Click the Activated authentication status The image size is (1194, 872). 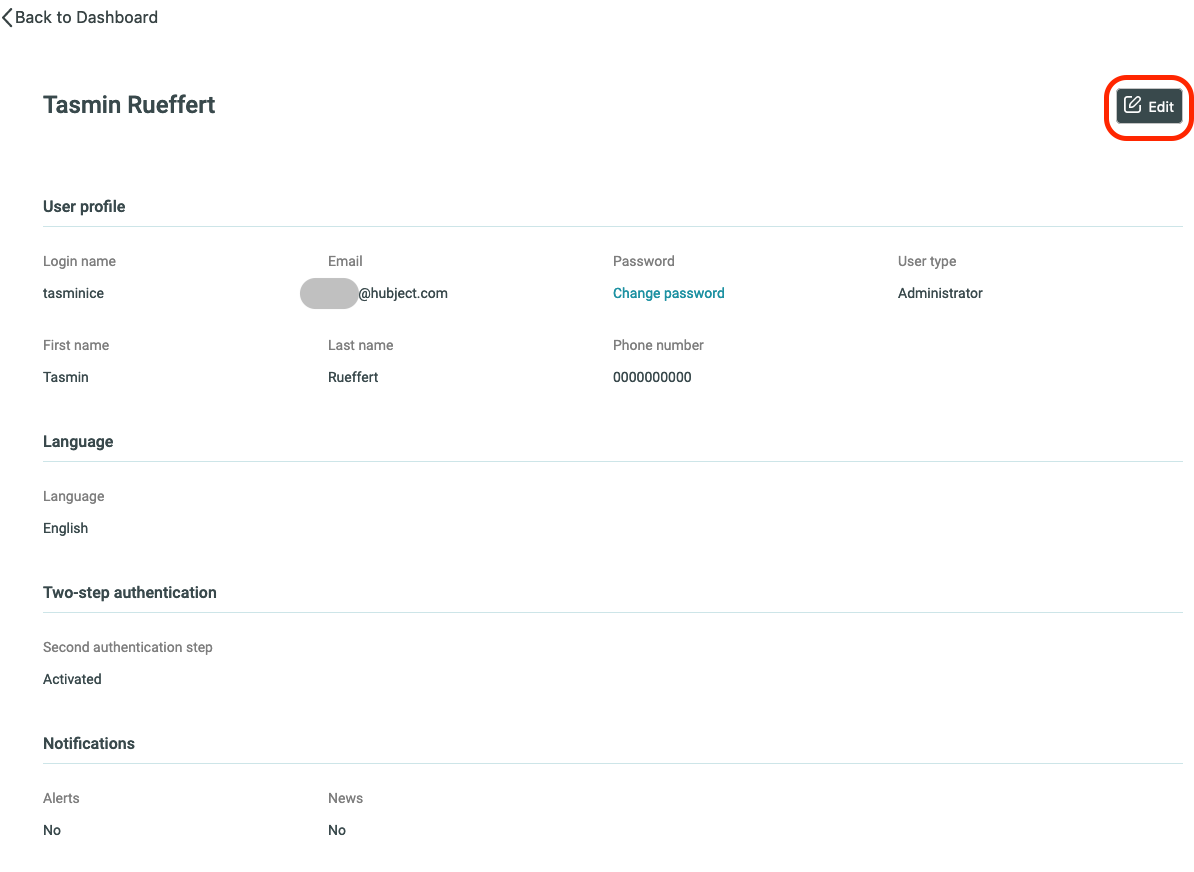click(72, 679)
